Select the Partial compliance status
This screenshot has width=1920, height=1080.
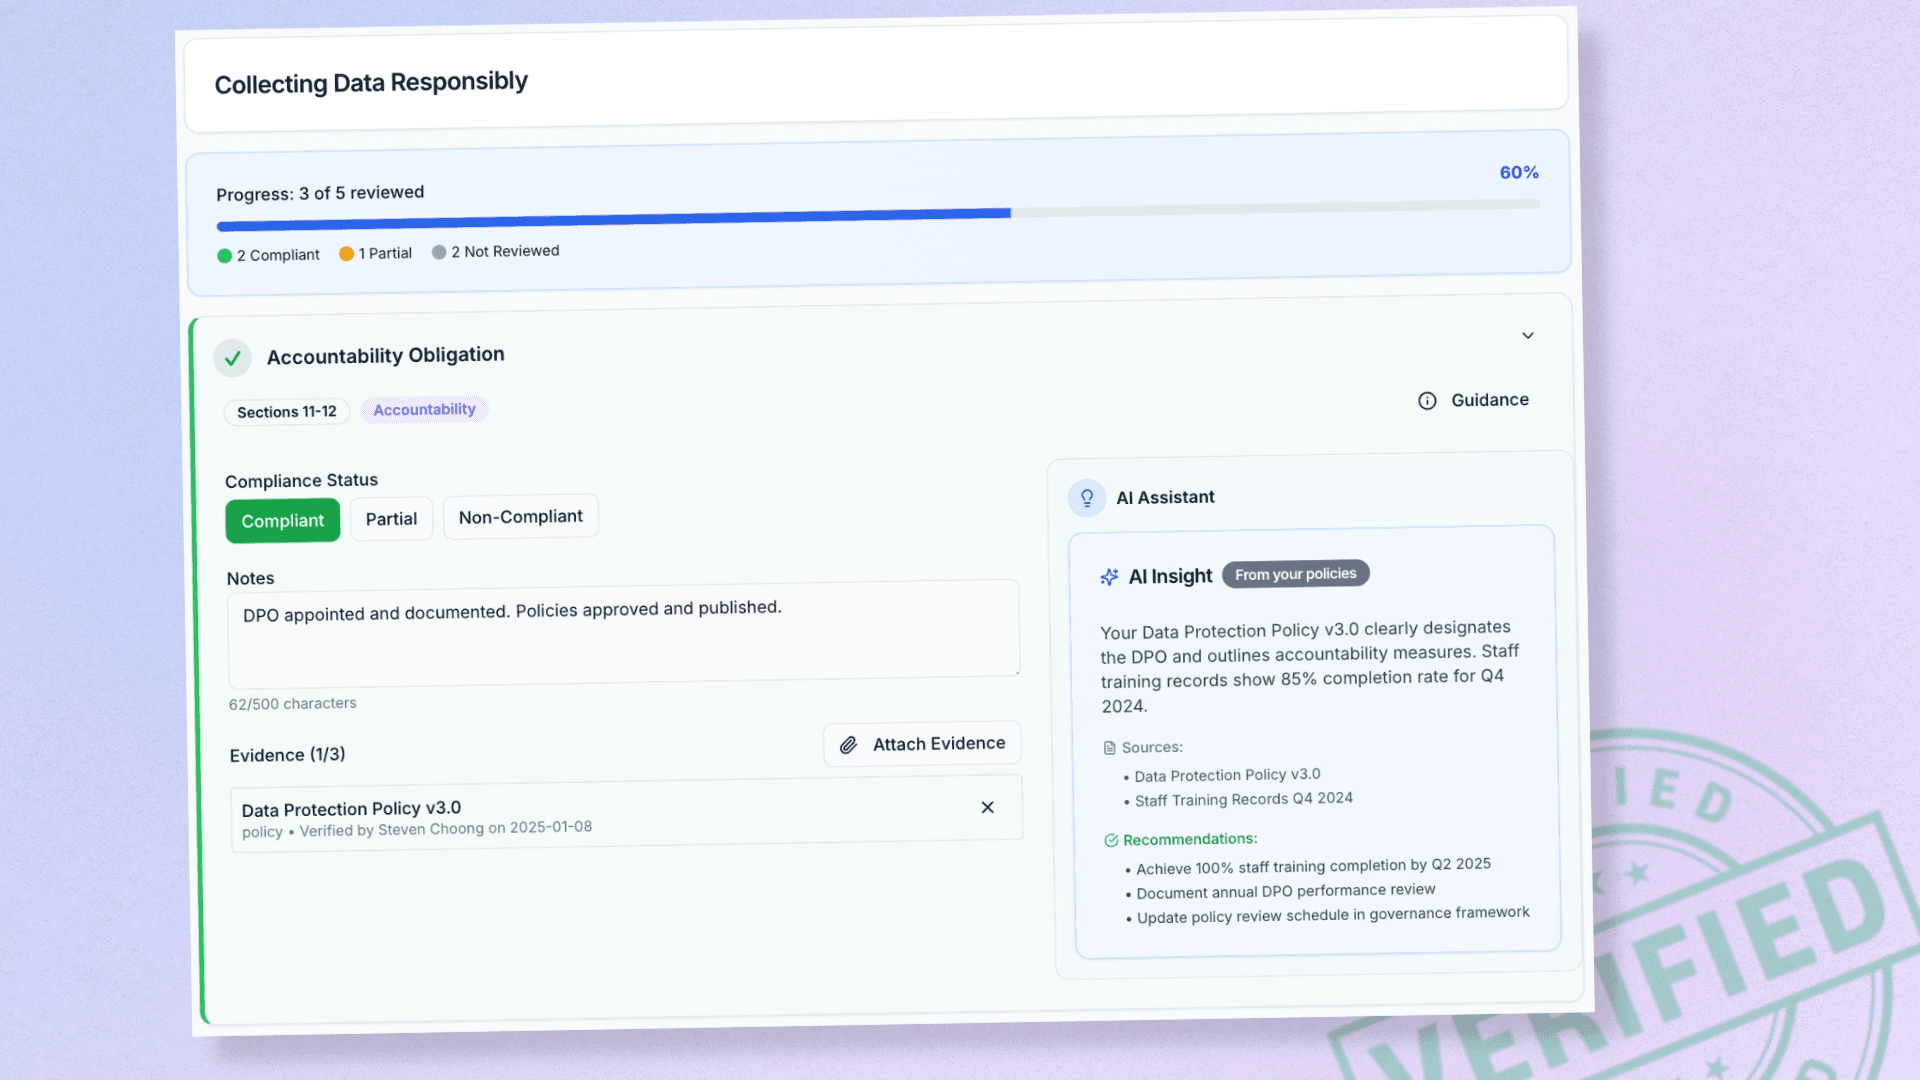point(391,519)
